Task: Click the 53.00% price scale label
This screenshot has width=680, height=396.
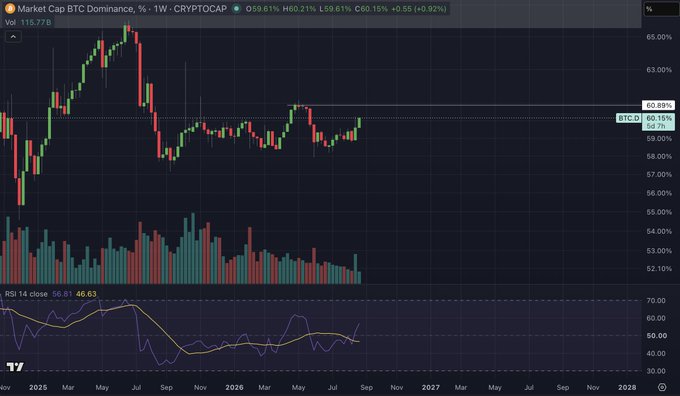Action: (x=659, y=251)
